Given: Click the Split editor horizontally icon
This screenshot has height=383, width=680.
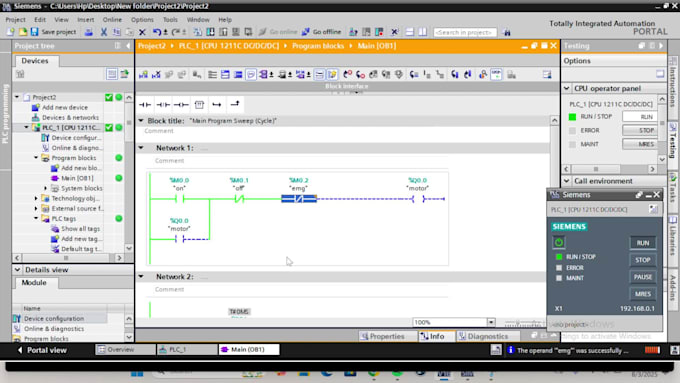Looking at the screenshot, I should click(x=410, y=32).
